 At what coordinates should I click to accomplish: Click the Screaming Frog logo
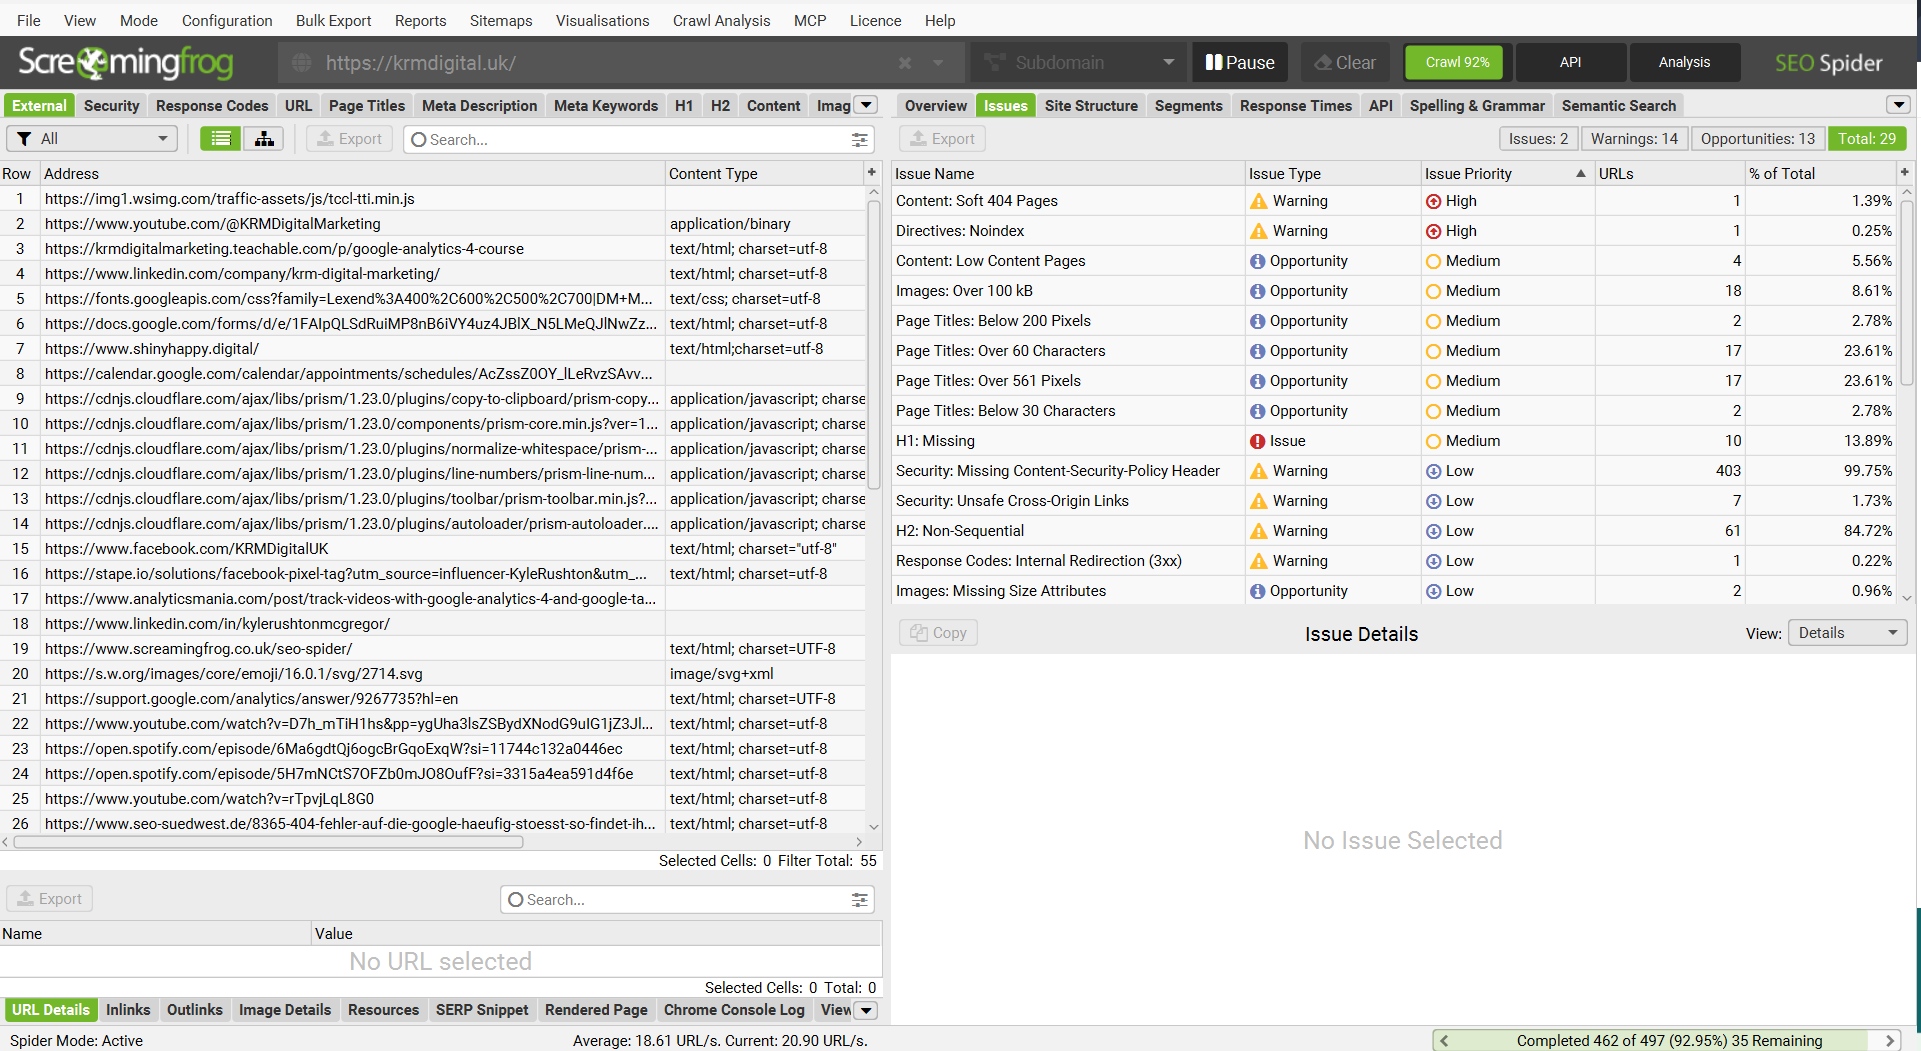(126, 63)
